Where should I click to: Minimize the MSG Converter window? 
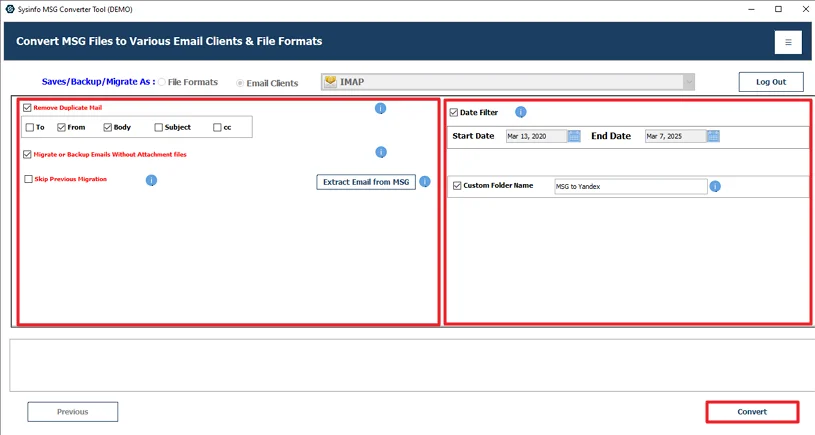(751, 9)
